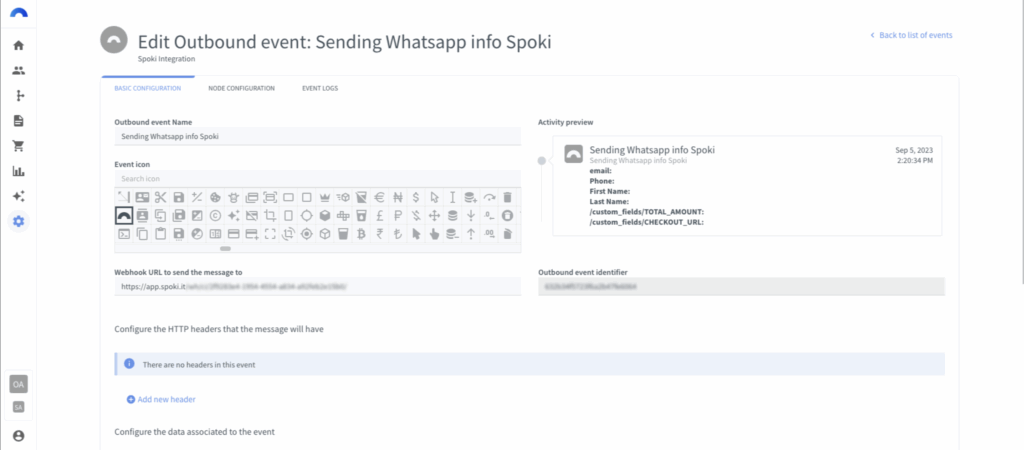Select the Bitcoin symbol event icon
Image resolution: width=1024 pixels, height=450 pixels.
tap(361, 234)
